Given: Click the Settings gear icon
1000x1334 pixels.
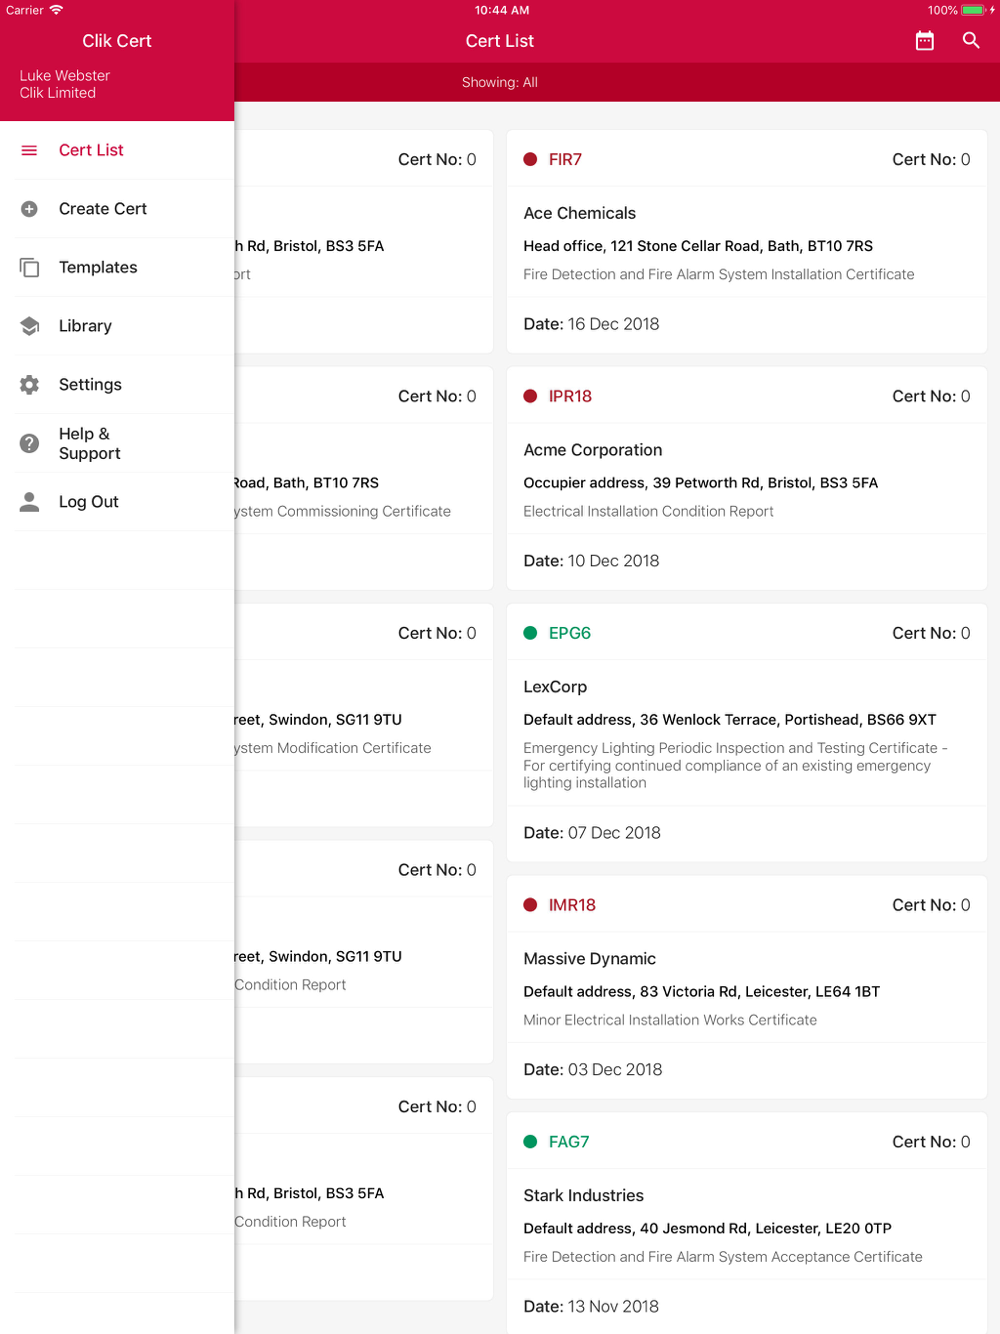Looking at the screenshot, I should (x=30, y=385).
